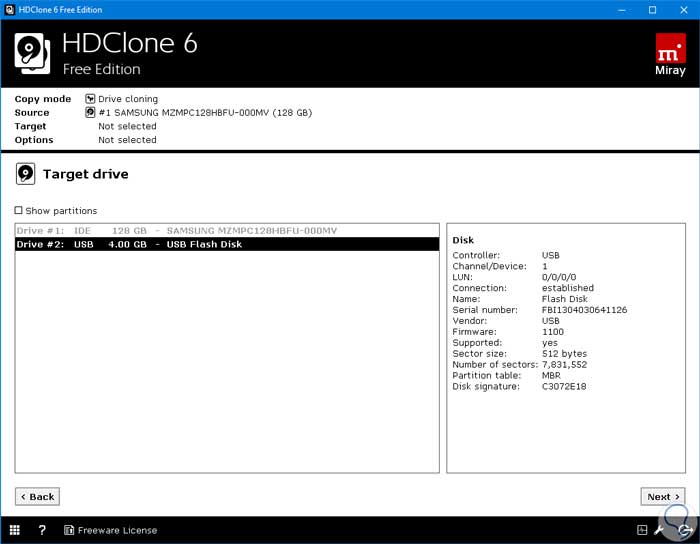The image size is (700, 544).
Task: Enable the Show partitions checkbox
Action: pyautogui.click(x=18, y=210)
